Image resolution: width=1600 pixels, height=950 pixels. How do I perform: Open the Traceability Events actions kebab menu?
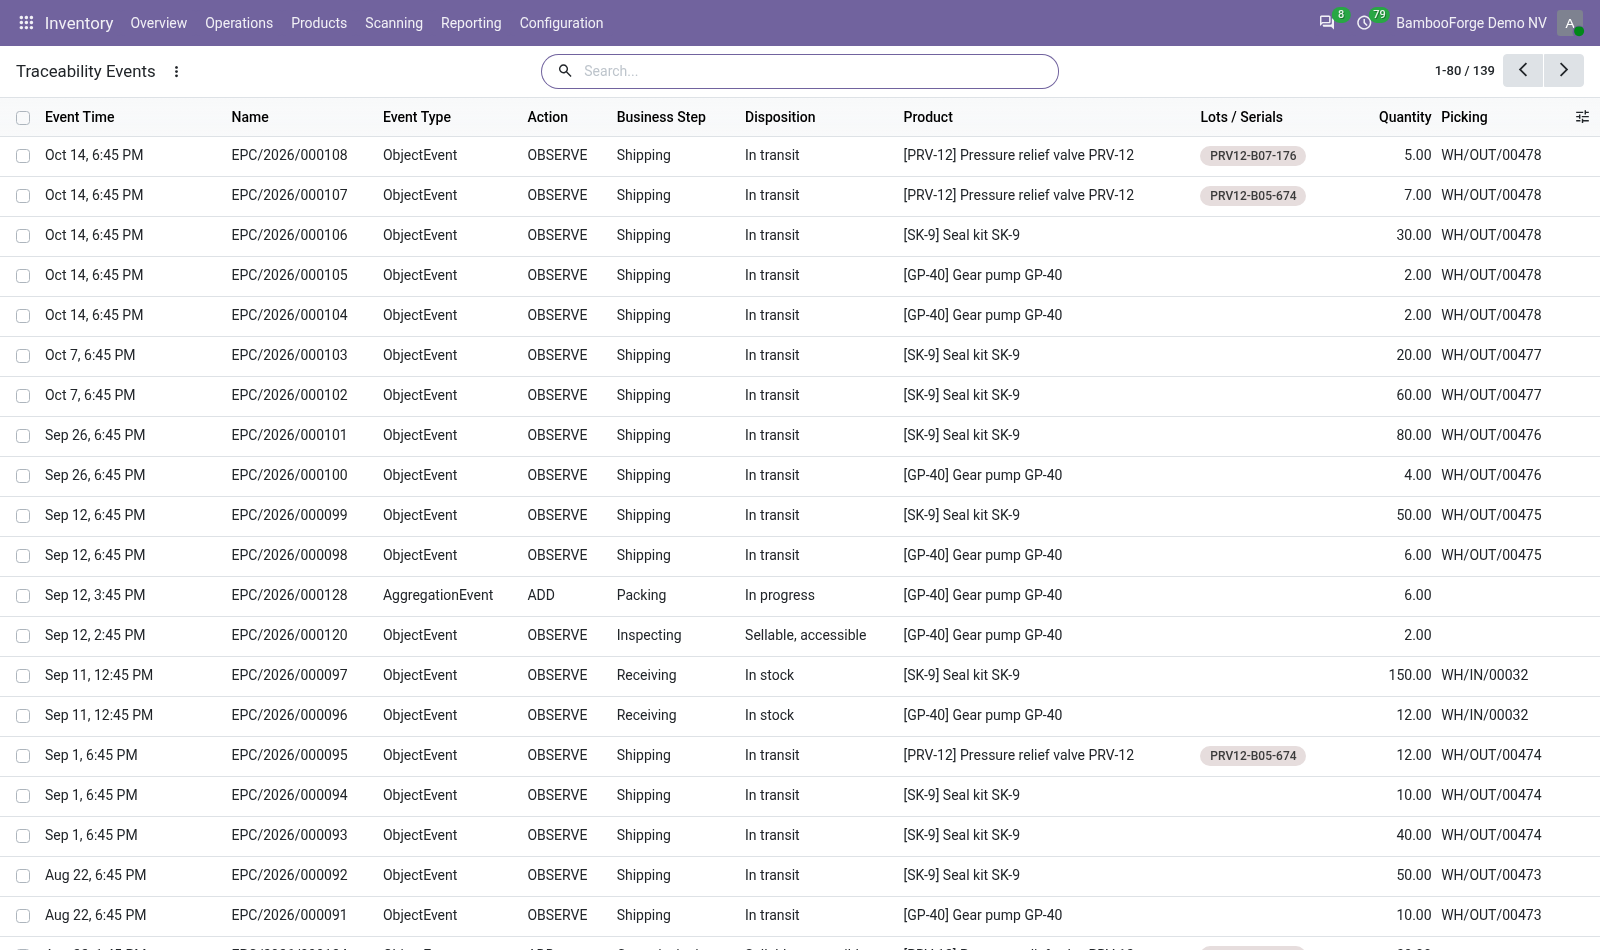click(176, 72)
